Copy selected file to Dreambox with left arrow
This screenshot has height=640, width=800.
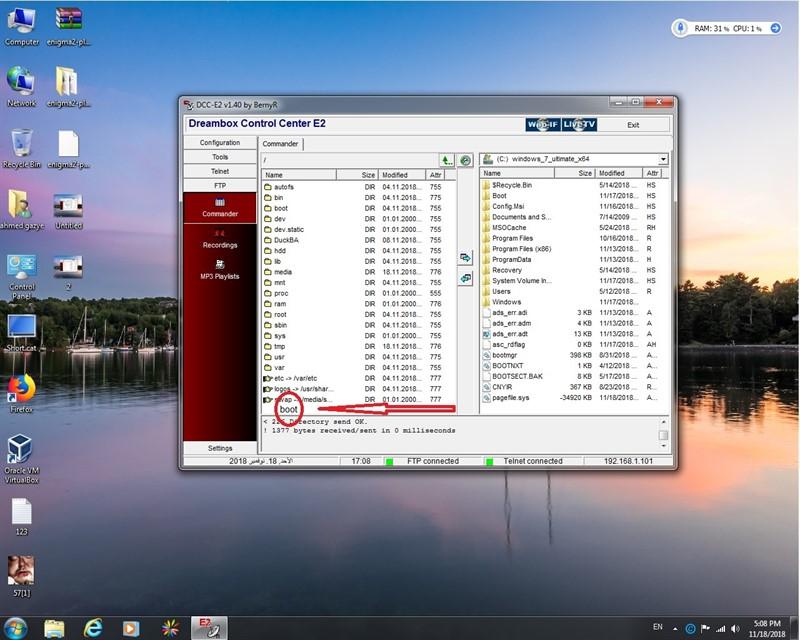tap(465, 278)
